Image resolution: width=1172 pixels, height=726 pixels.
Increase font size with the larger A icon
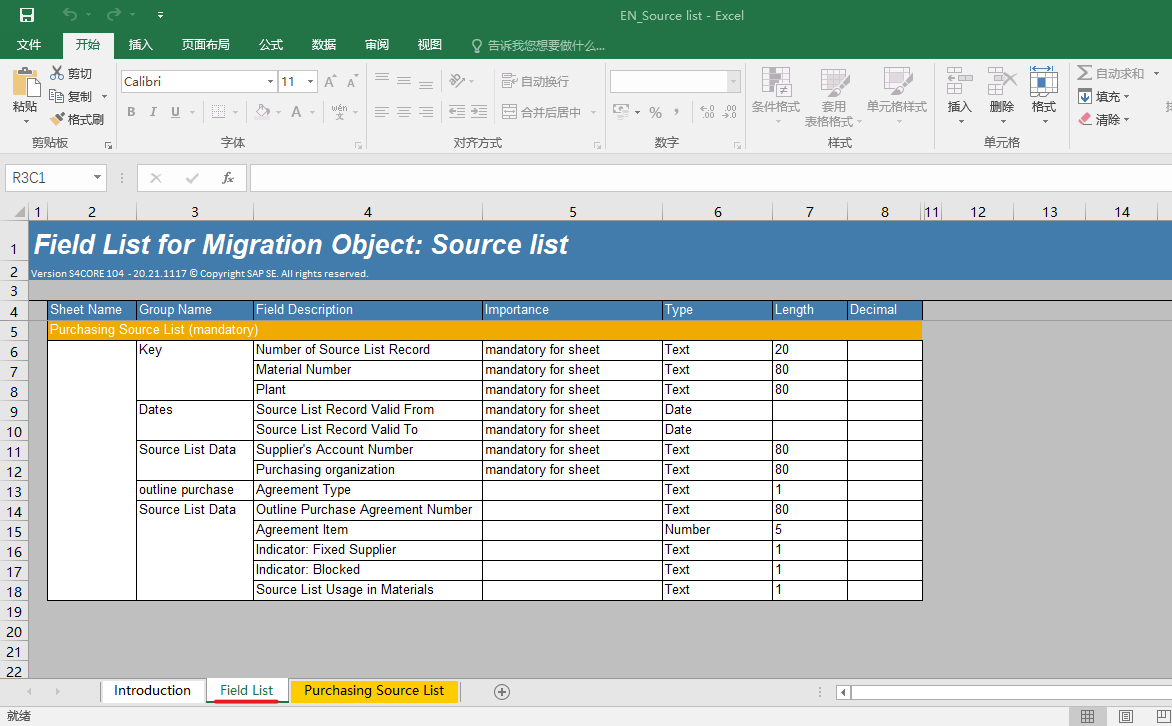[x=330, y=81]
